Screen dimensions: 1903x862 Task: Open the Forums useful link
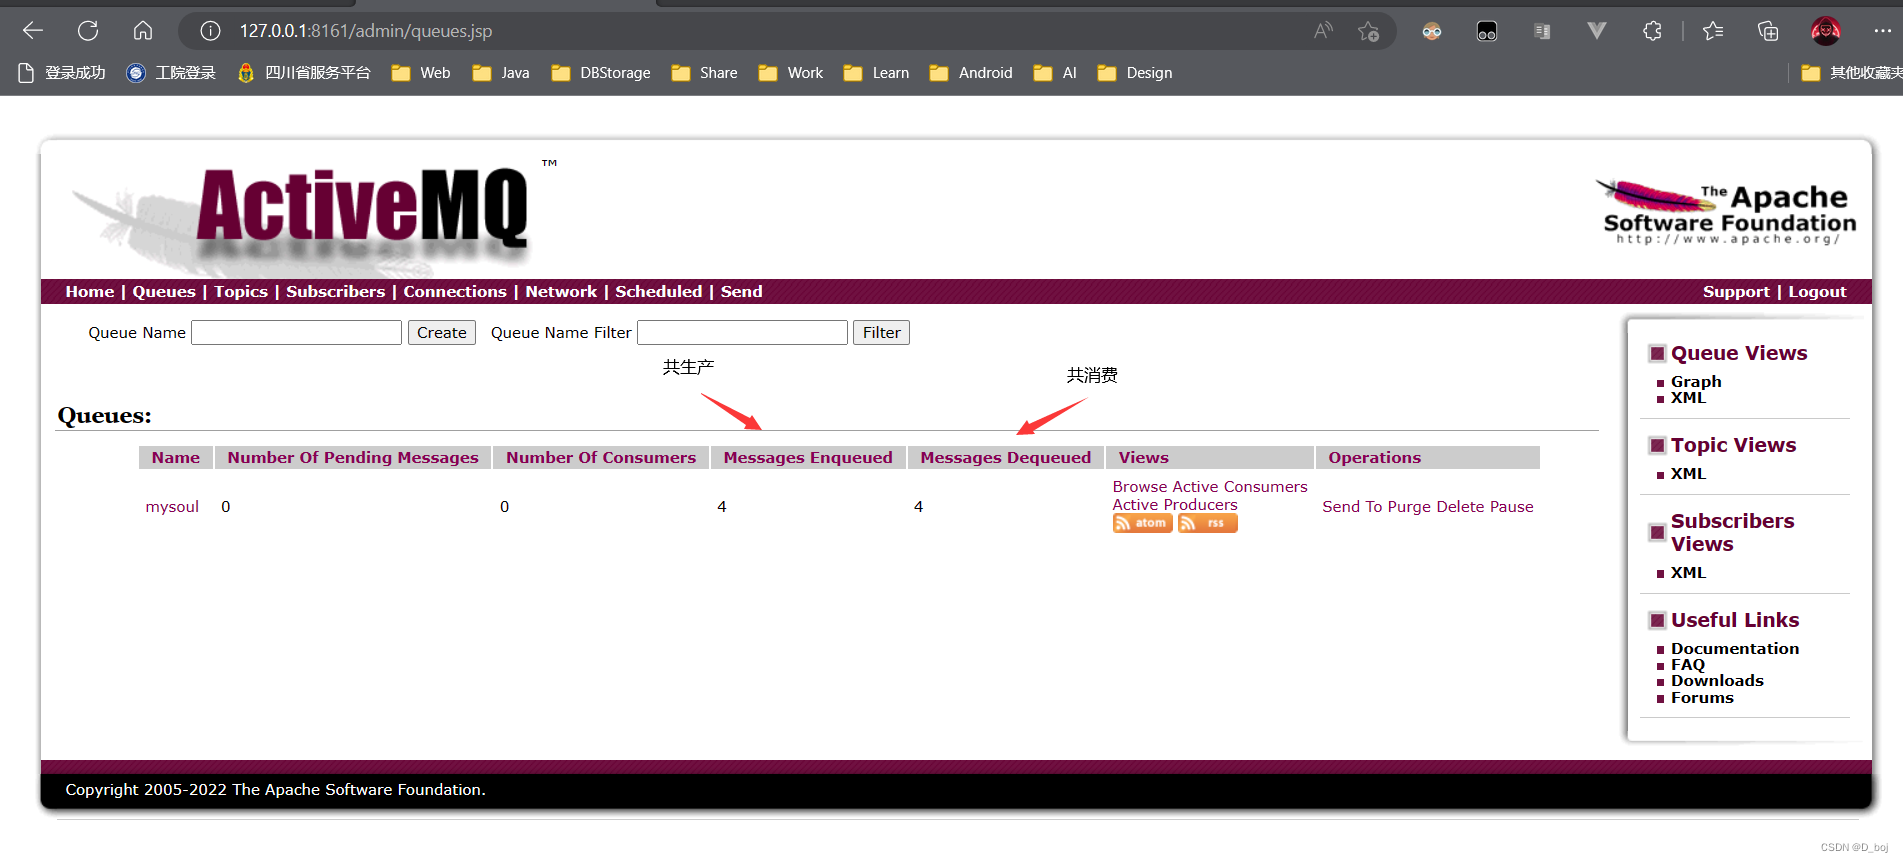[x=1702, y=698]
